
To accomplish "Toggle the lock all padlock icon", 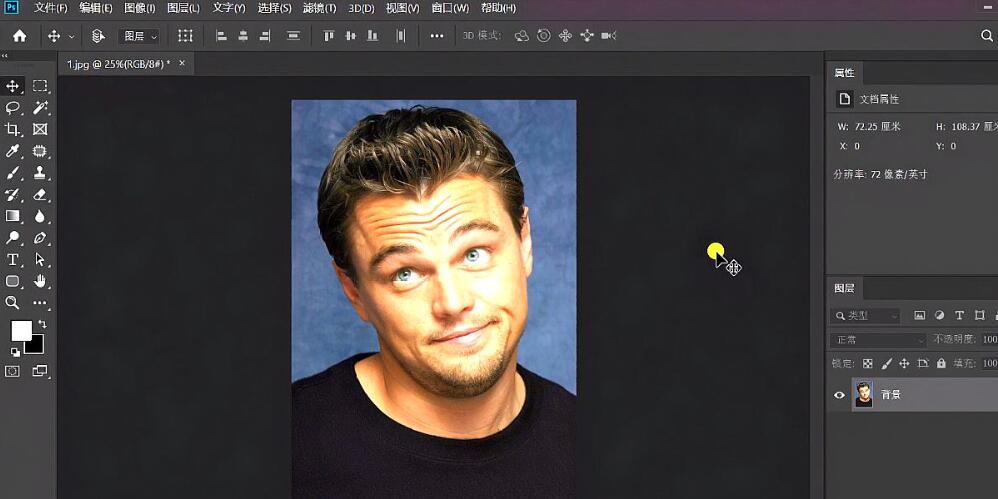I will [941, 364].
